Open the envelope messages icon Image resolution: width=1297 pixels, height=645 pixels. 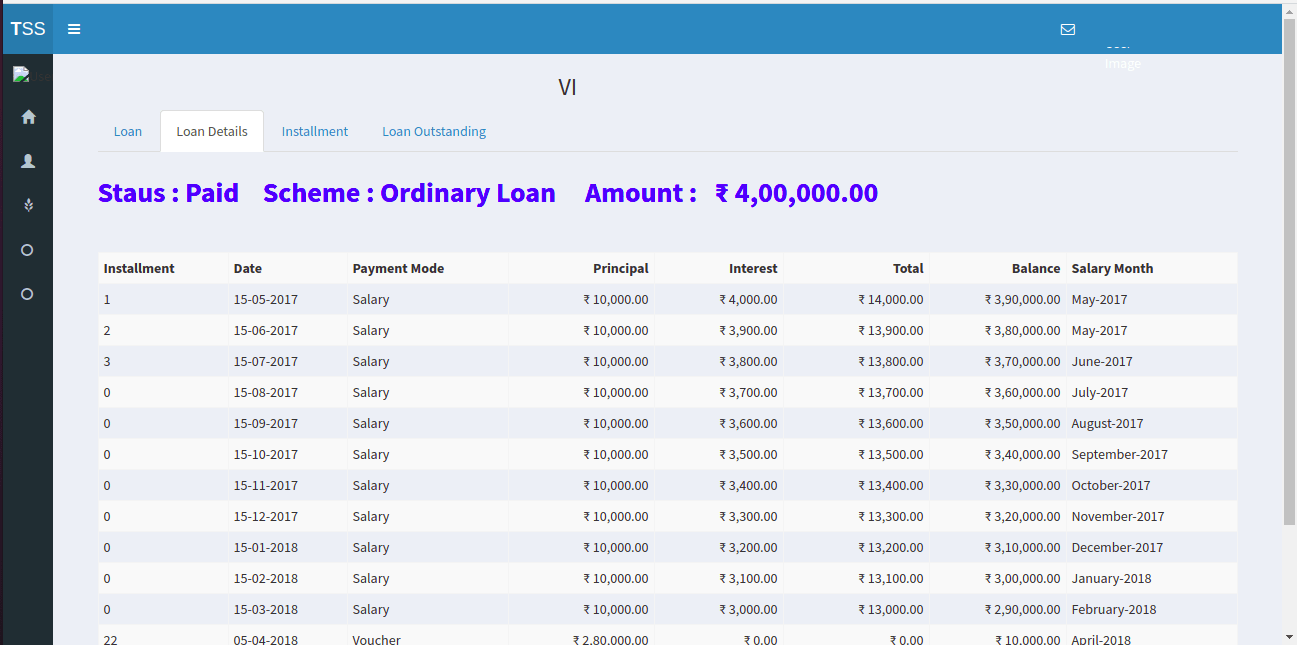pyautogui.click(x=1067, y=29)
